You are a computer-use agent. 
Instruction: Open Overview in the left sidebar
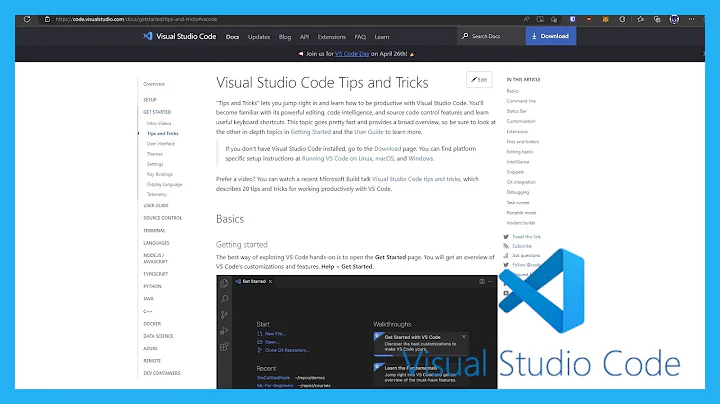coord(154,84)
